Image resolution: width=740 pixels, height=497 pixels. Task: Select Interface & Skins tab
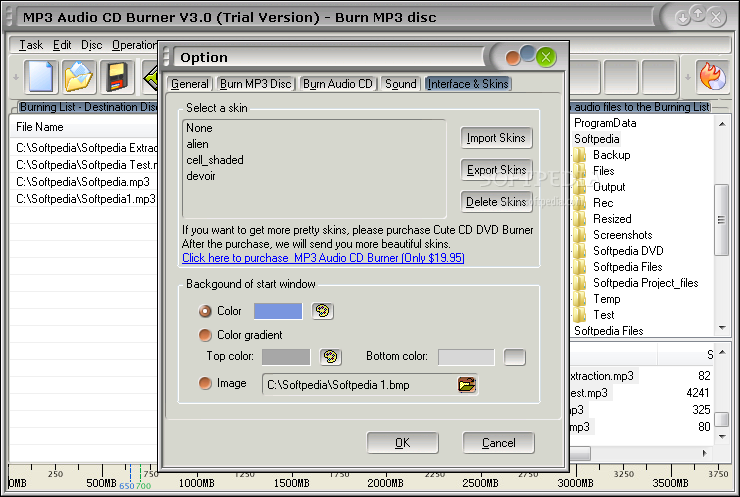pyautogui.click(x=468, y=84)
